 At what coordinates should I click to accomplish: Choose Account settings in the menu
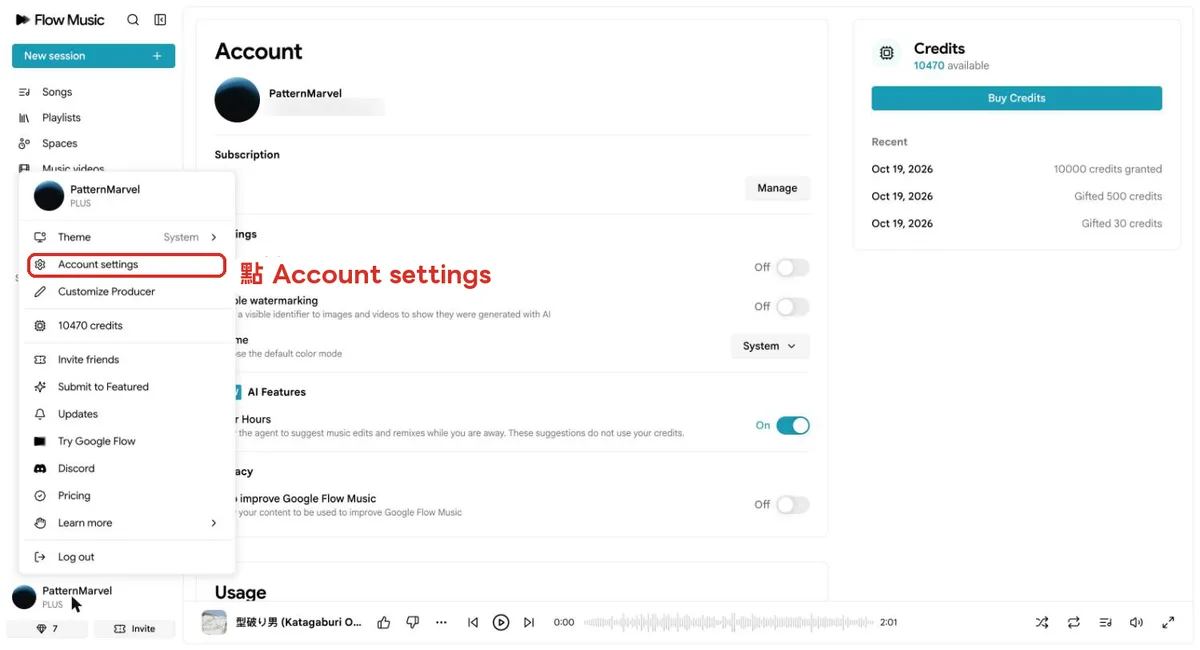(x=126, y=265)
